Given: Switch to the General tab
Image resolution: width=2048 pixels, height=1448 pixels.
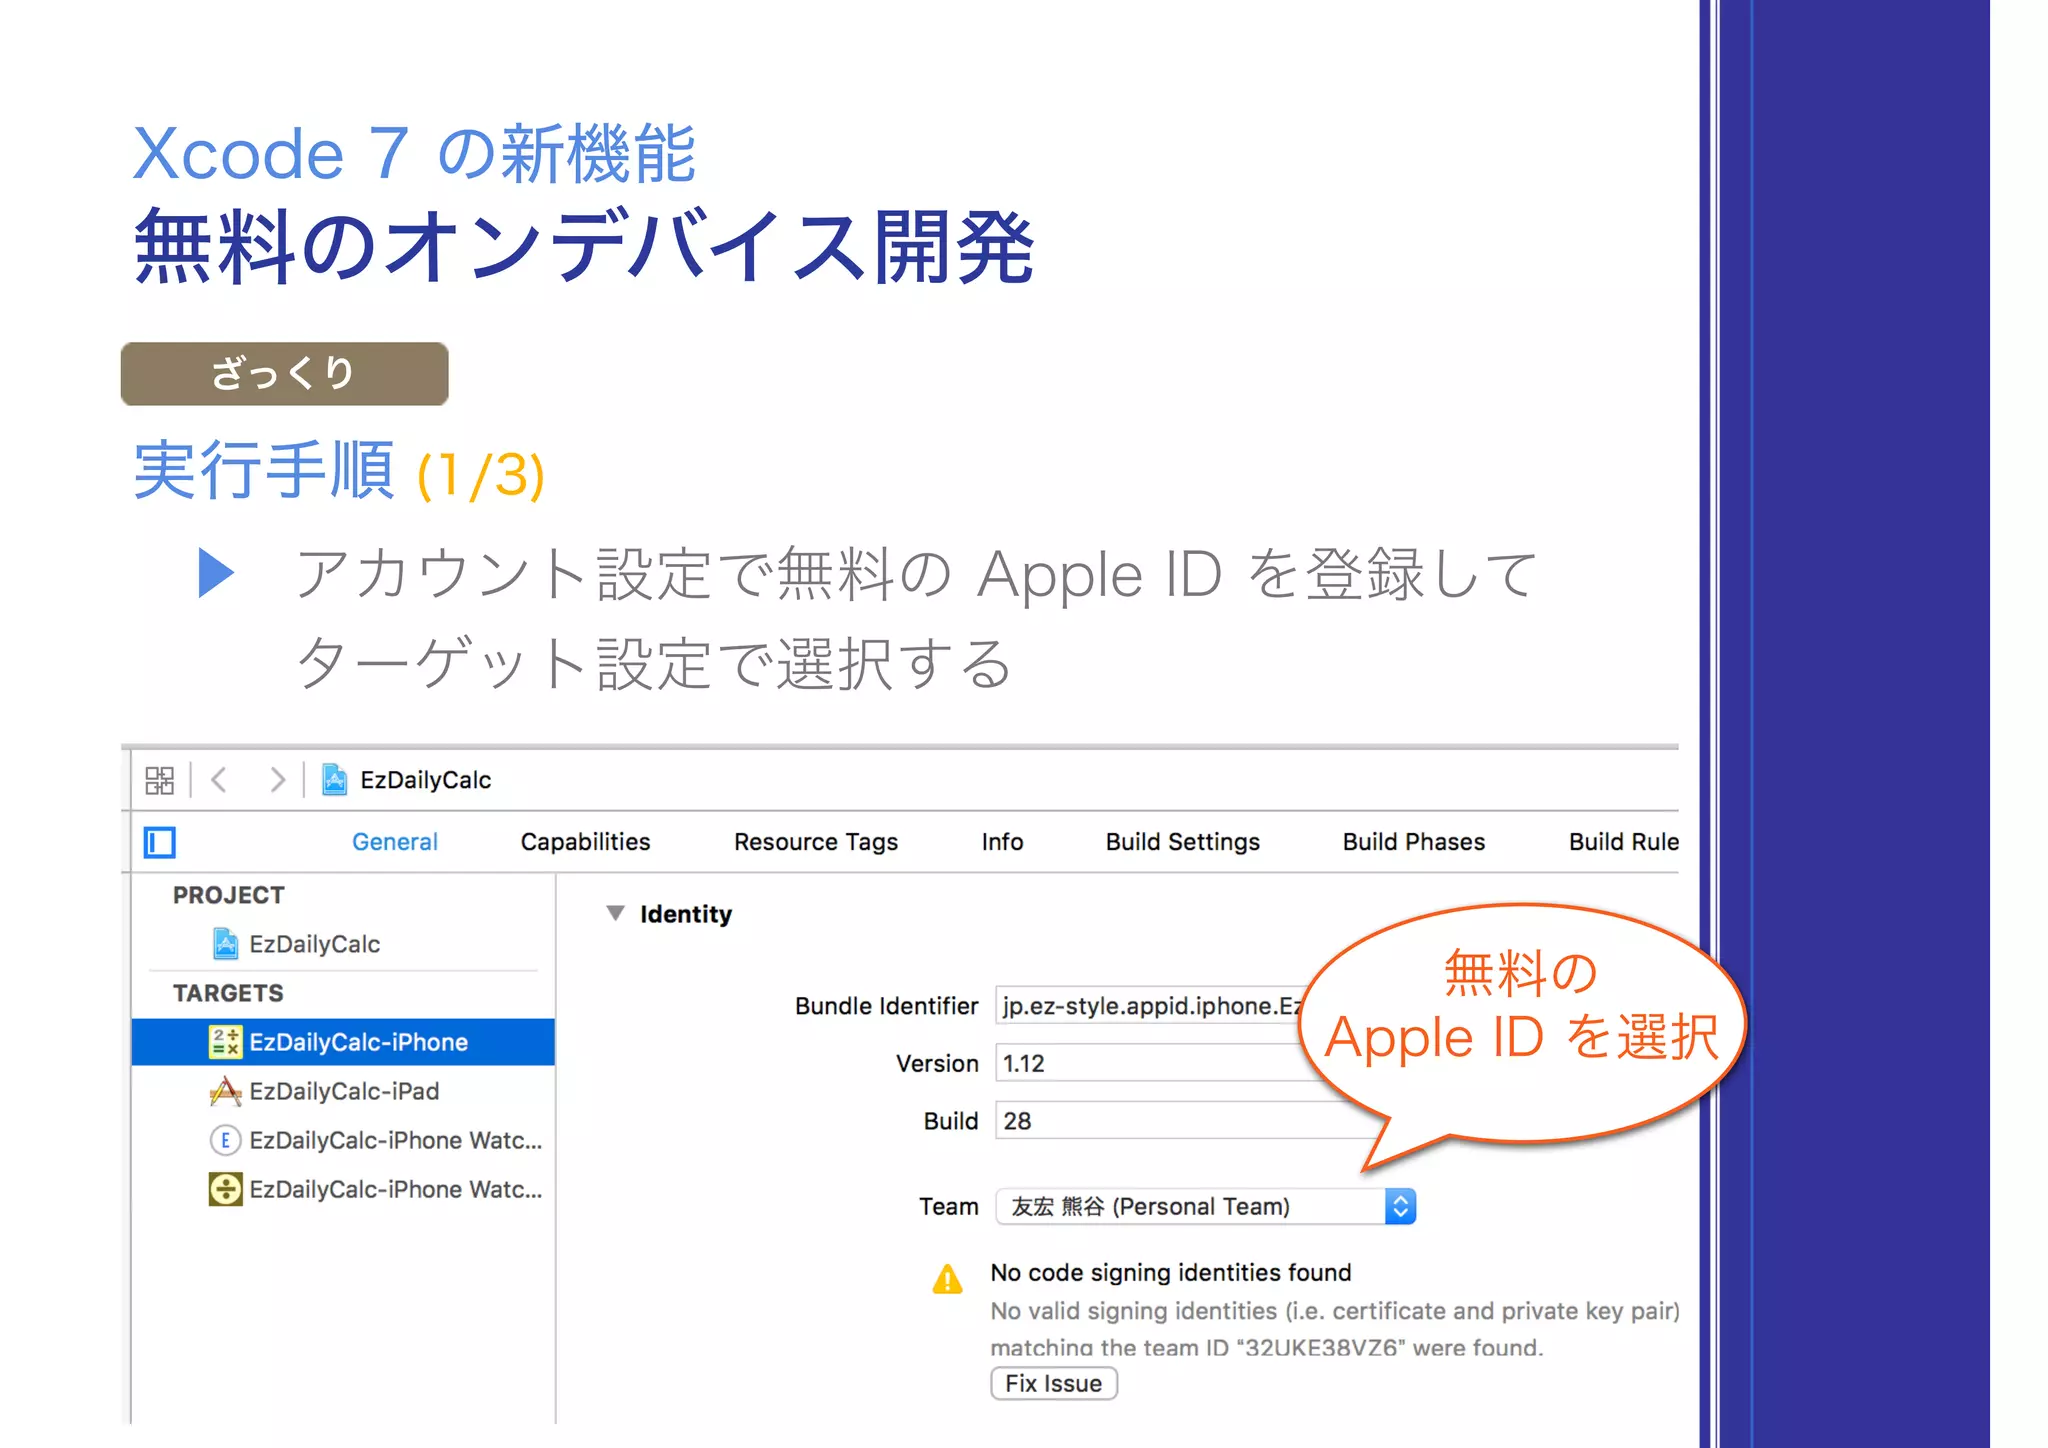Looking at the screenshot, I should click(395, 842).
